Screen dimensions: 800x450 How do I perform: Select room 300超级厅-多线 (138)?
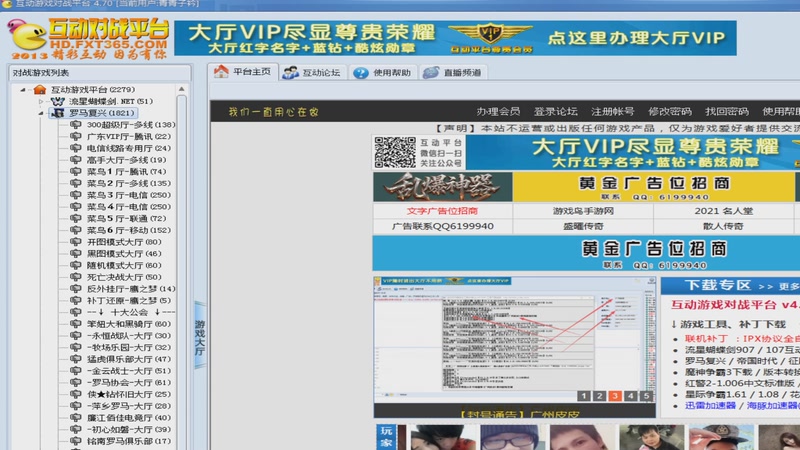tap(131, 124)
